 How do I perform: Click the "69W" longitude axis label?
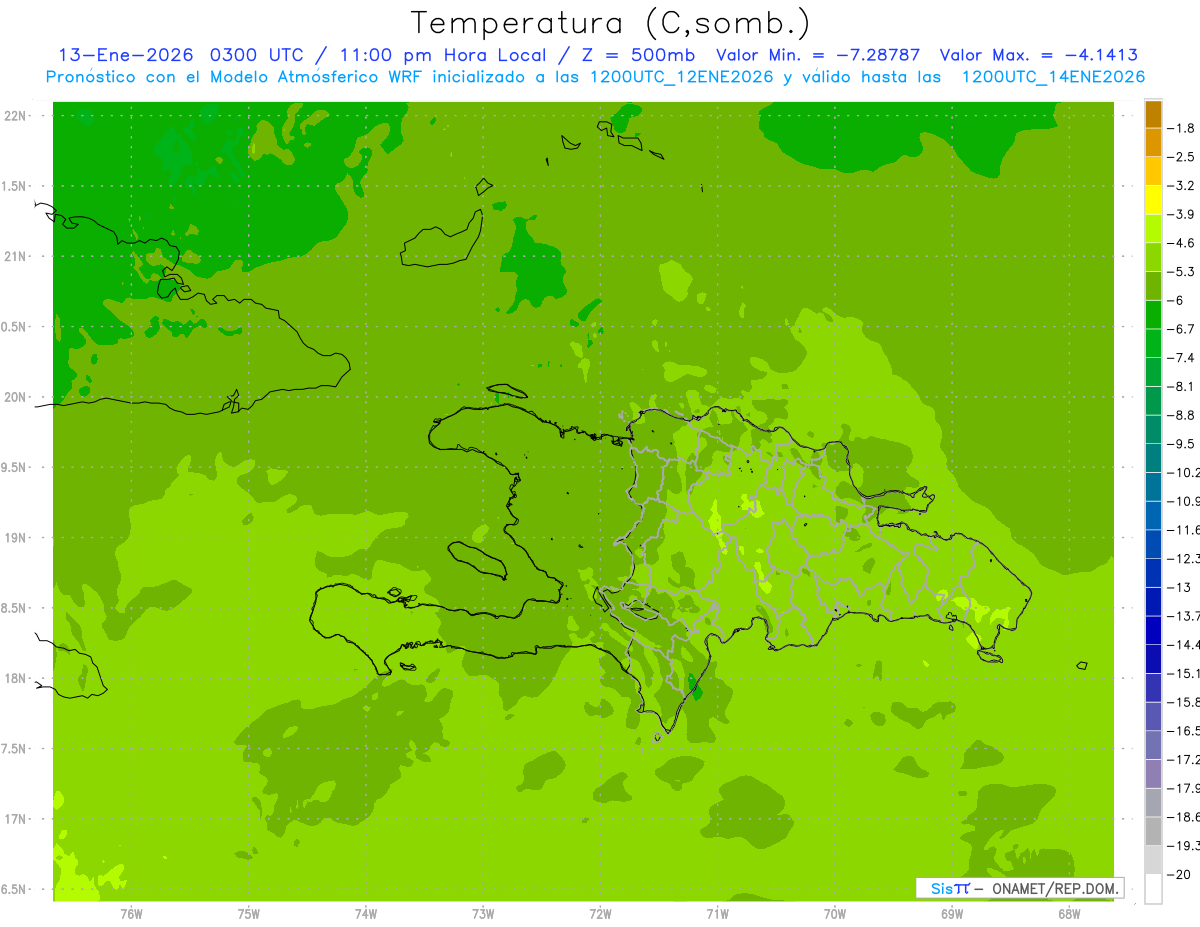pos(952,914)
